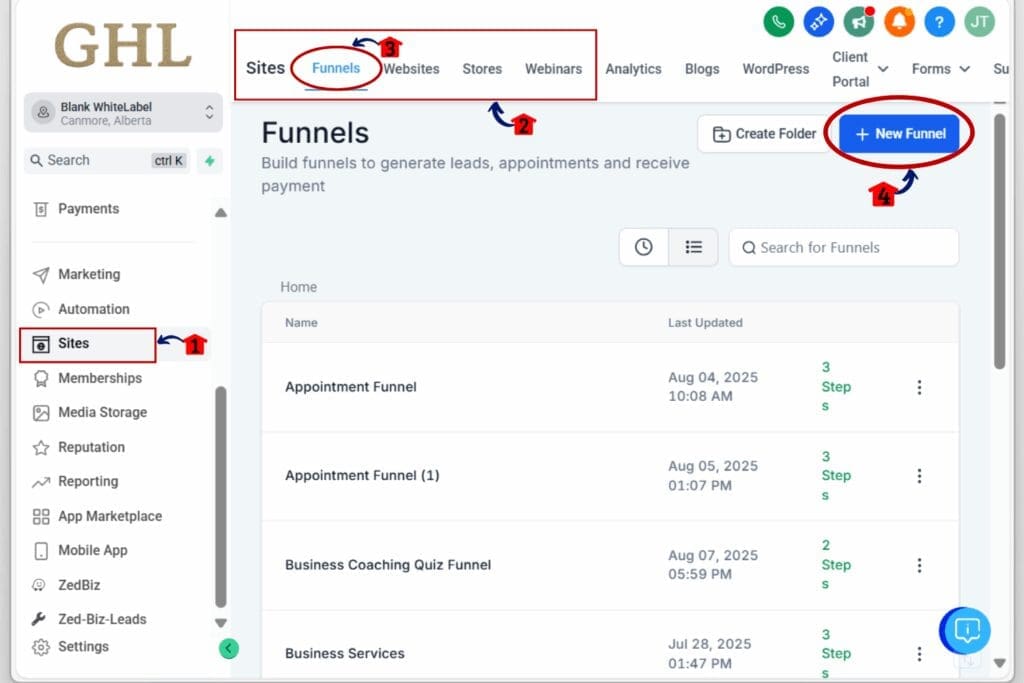Click the App Marketplace grid icon
The image size is (1024, 683).
(40, 516)
